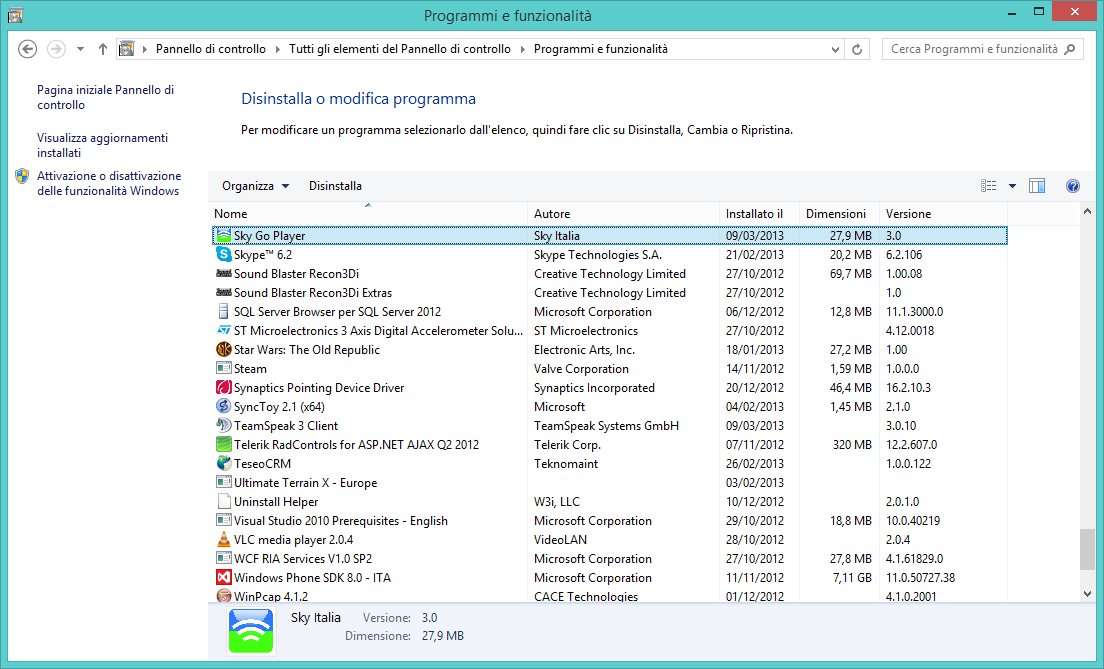Click the Telerik RadControls icon
Image resolution: width=1104 pixels, height=669 pixels.
click(223, 444)
